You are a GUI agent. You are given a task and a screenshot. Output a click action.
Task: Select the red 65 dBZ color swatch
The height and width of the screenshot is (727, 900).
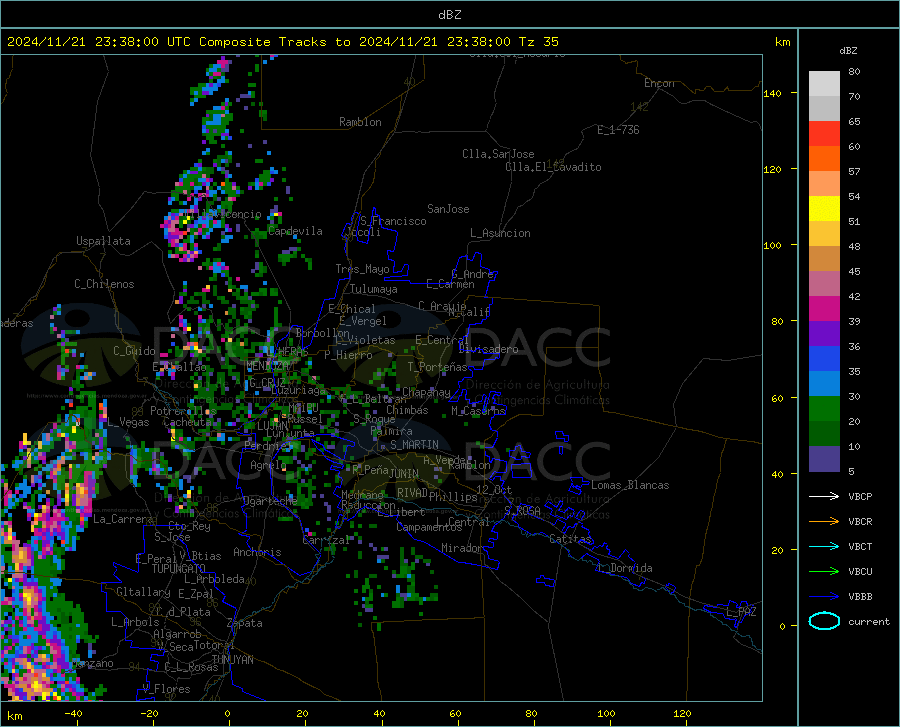824,134
